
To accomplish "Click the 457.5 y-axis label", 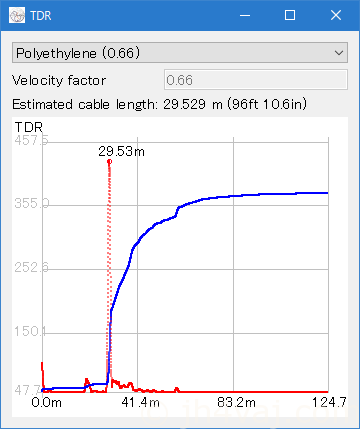I will 31,140.
